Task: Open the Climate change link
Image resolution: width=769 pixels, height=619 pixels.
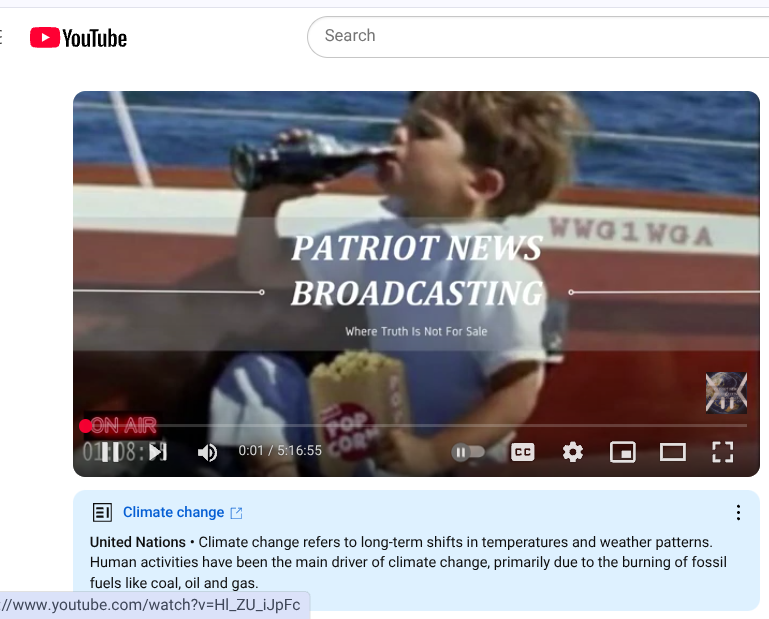Action: [x=174, y=512]
